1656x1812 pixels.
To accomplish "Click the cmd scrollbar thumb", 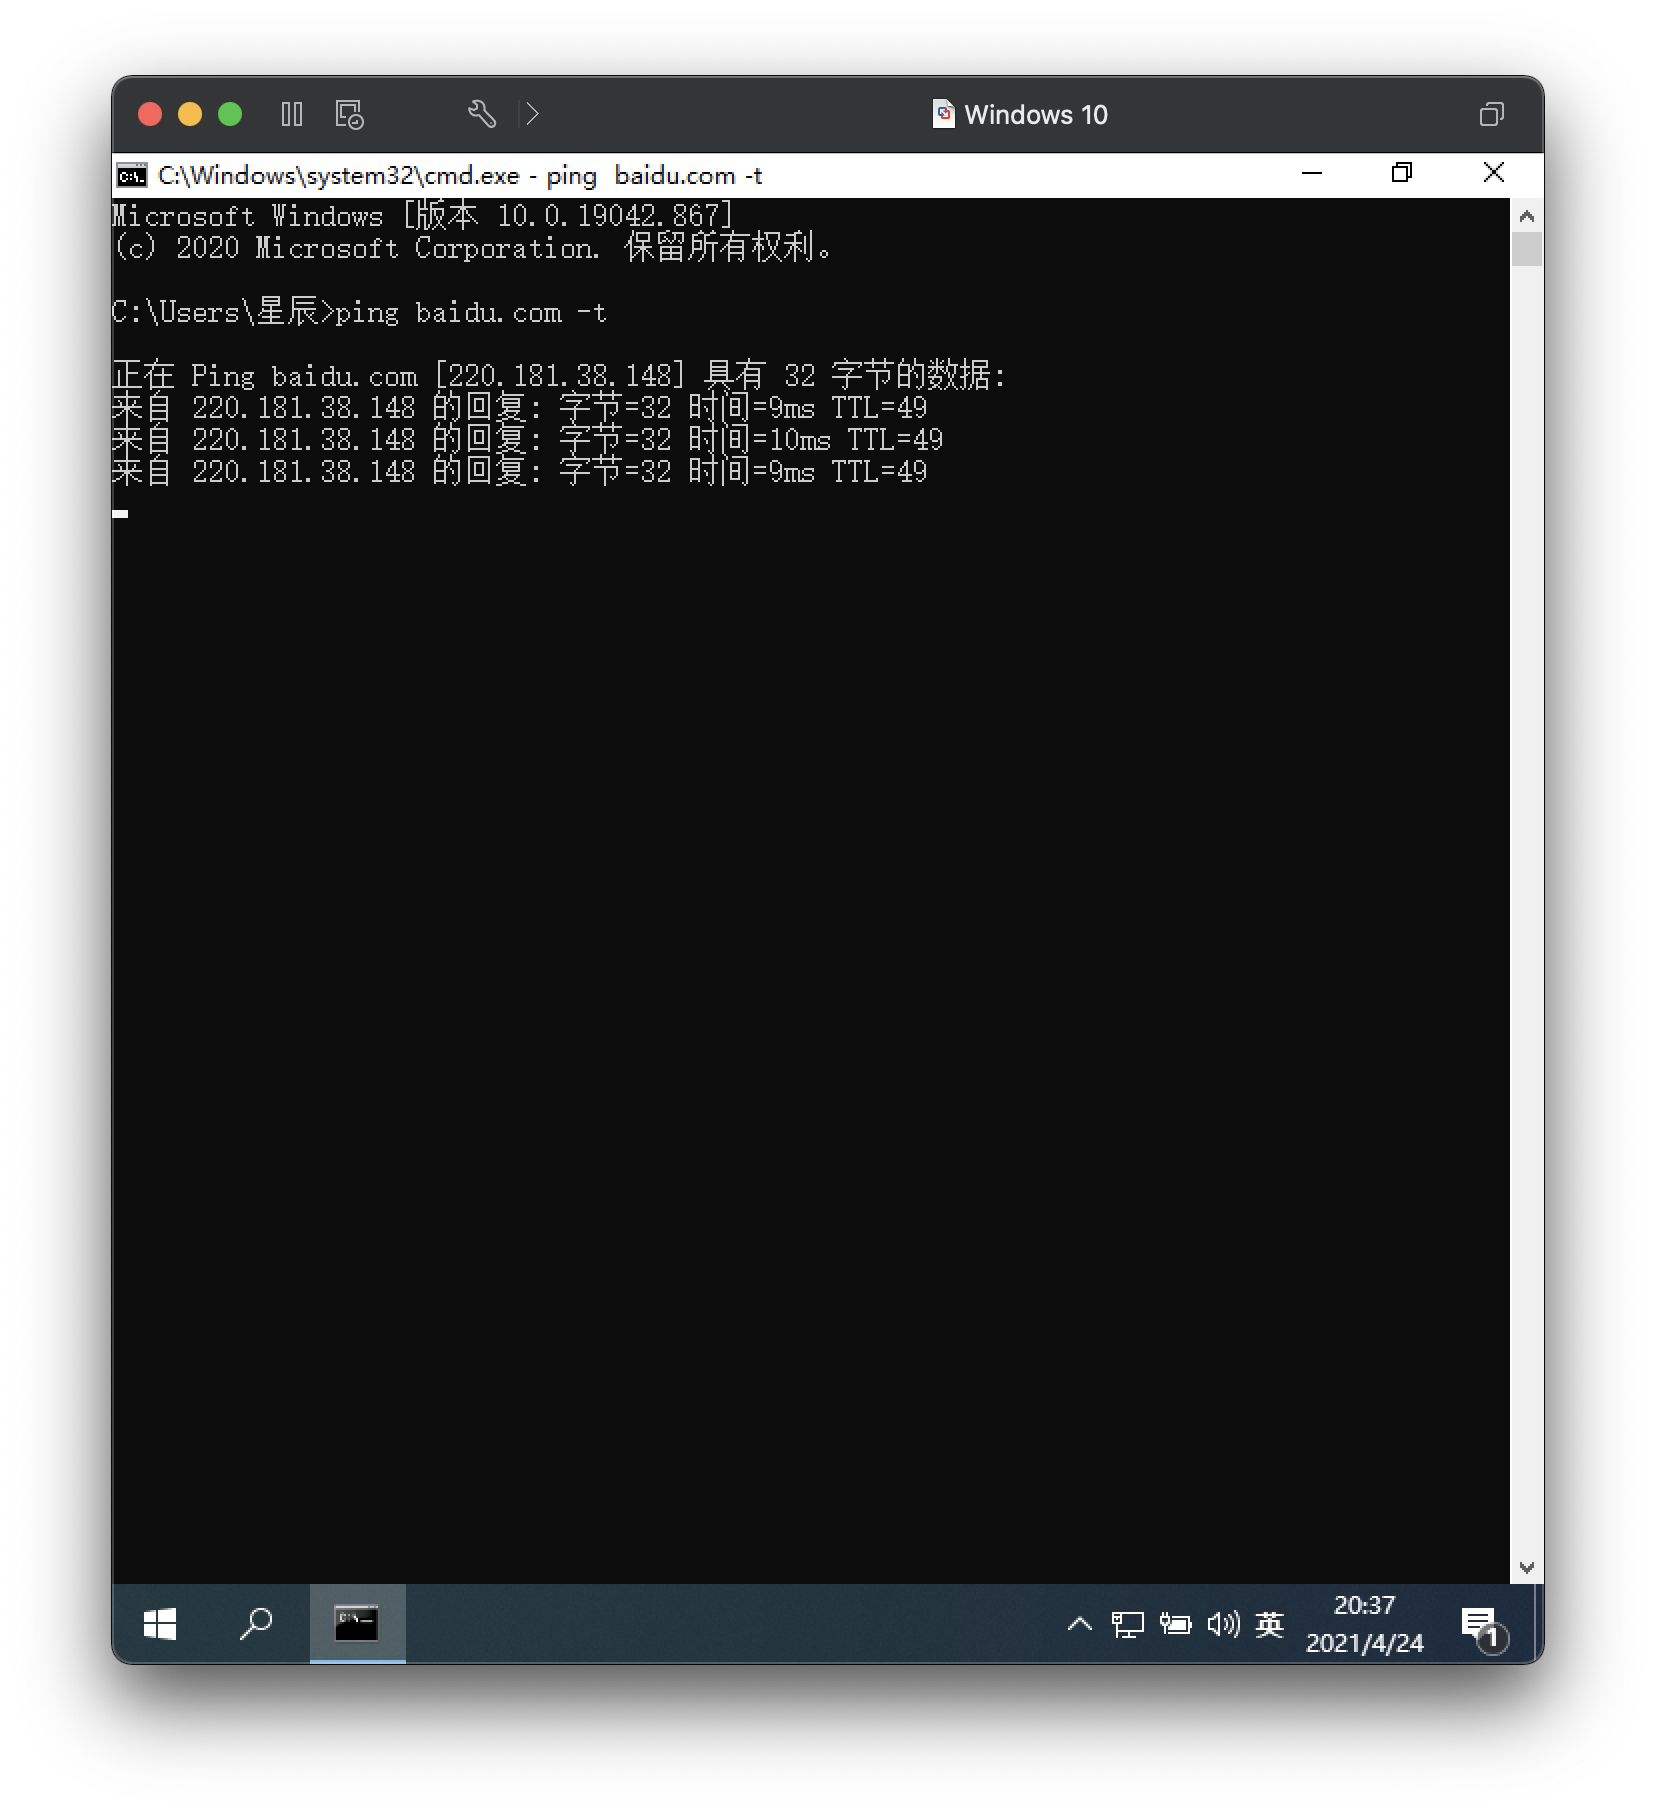I will coord(1527,249).
